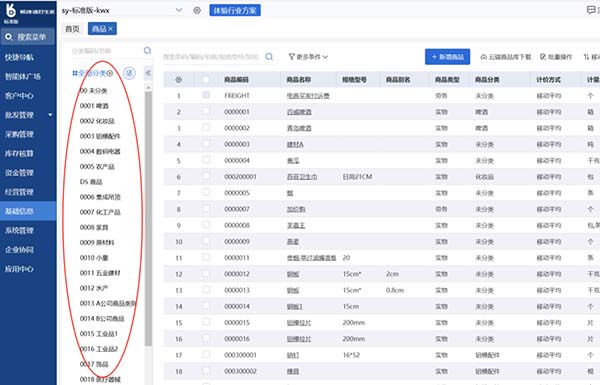This screenshot has width=600, height=385.
Task: Select category DS in the tree
Action: click(91, 182)
